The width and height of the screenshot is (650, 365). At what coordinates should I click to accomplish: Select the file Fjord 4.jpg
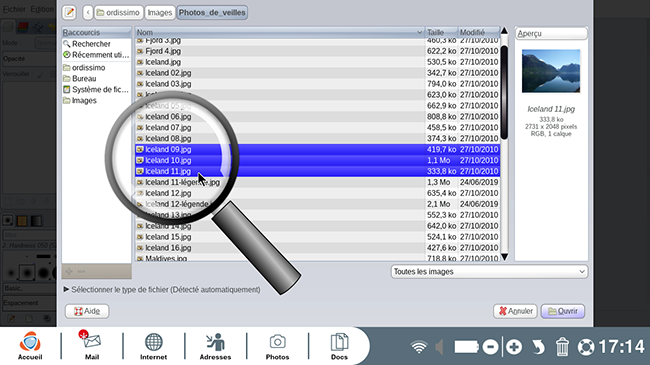(x=318, y=51)
